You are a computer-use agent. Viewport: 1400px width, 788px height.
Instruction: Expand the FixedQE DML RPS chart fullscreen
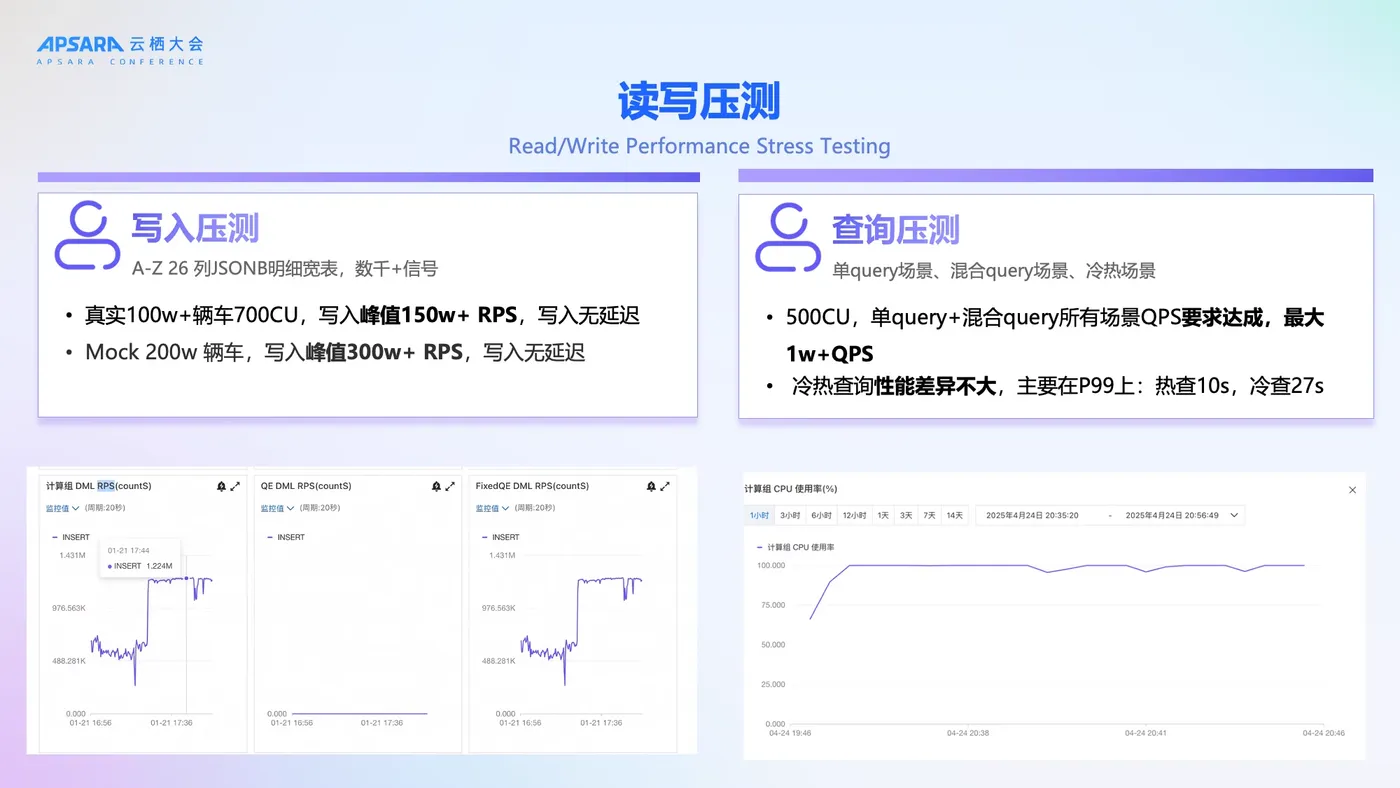[x=665, y=486]
